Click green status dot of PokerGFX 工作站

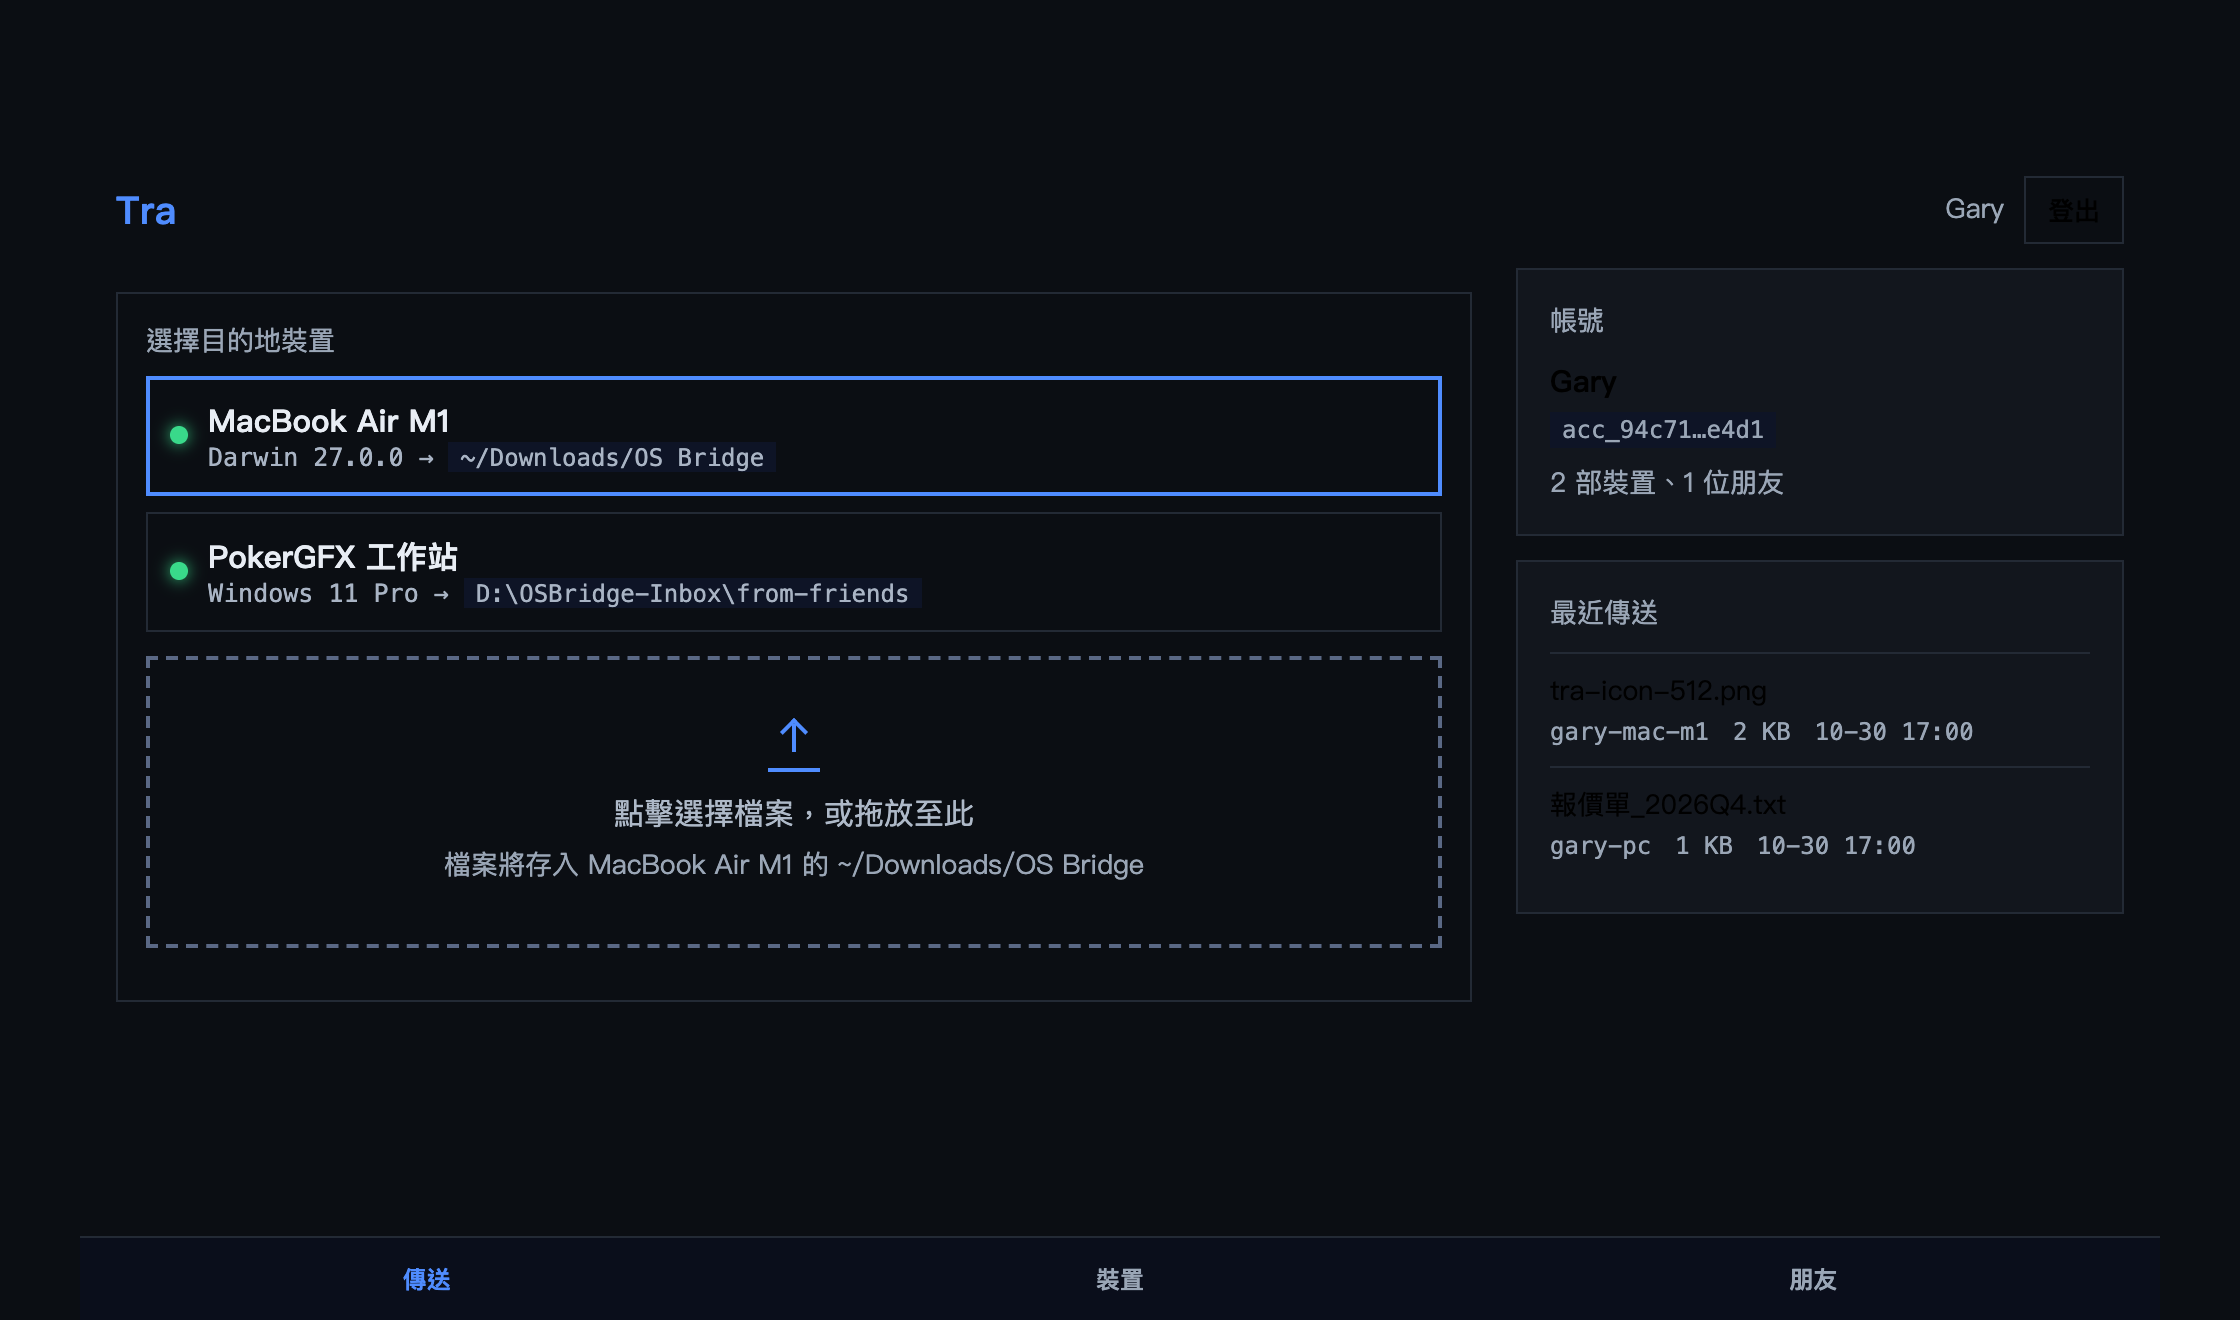tap(179, 571)
